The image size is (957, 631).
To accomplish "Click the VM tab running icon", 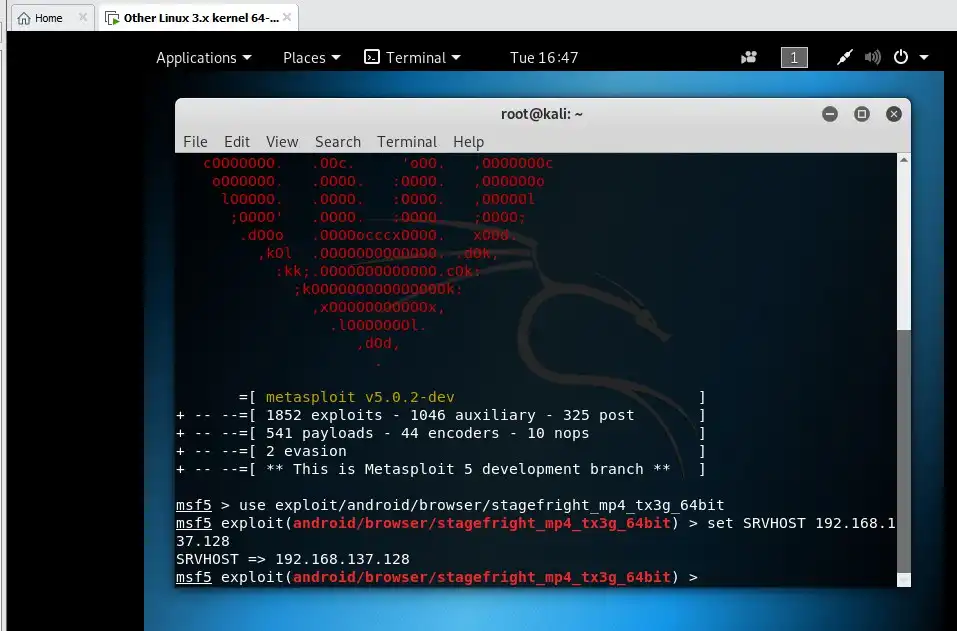I will [112, 18].
